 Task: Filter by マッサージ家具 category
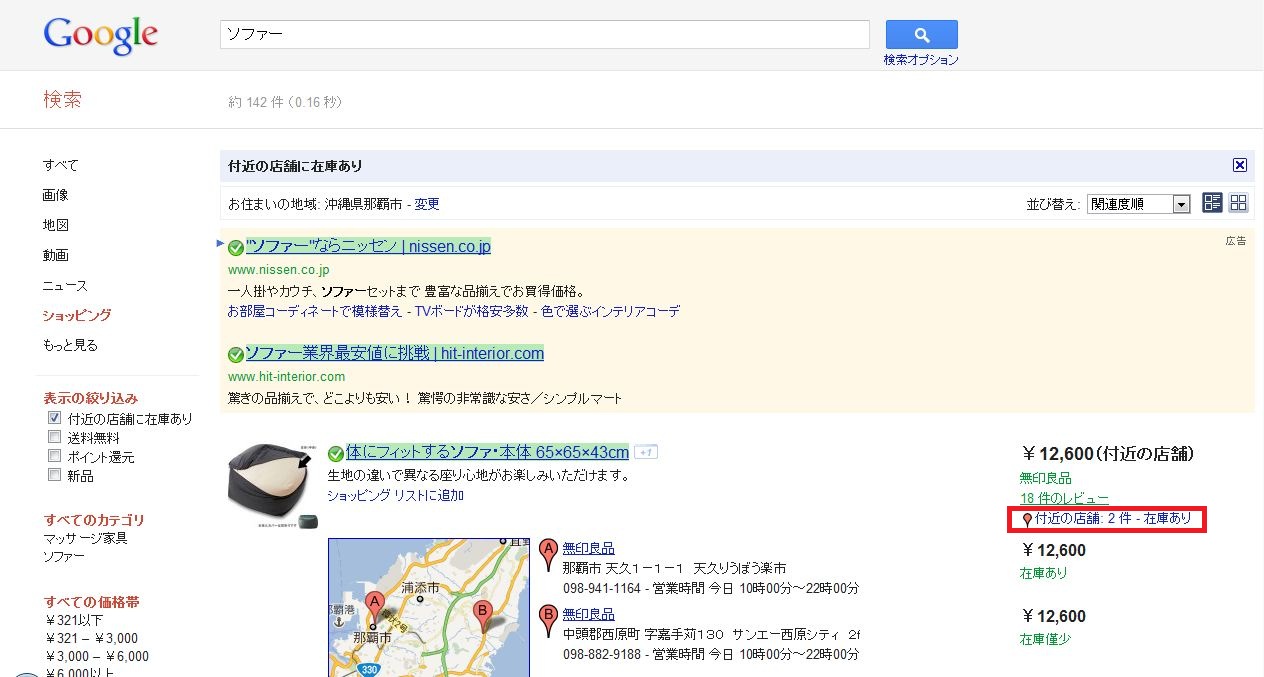coord(85,538)
